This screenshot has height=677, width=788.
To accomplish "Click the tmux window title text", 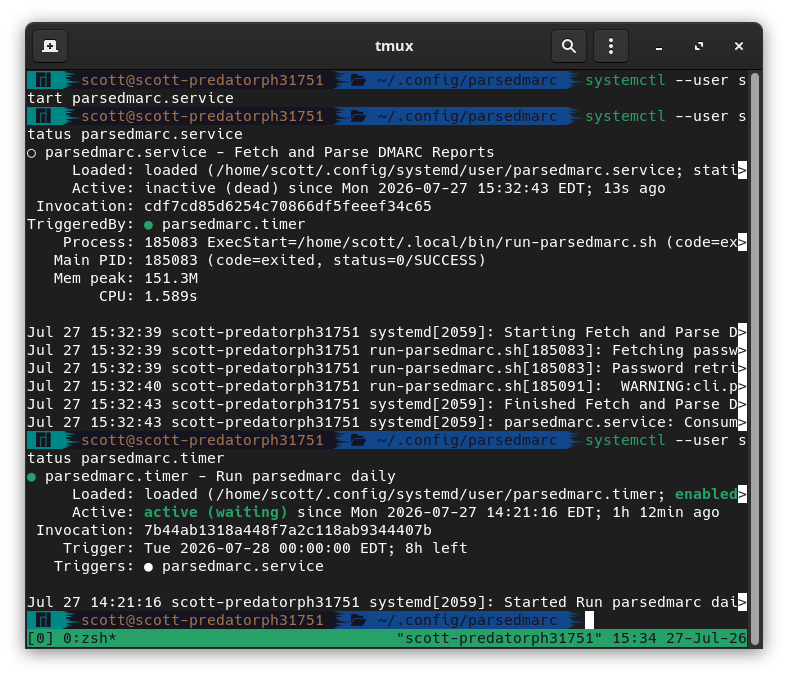I will point(394,46).
